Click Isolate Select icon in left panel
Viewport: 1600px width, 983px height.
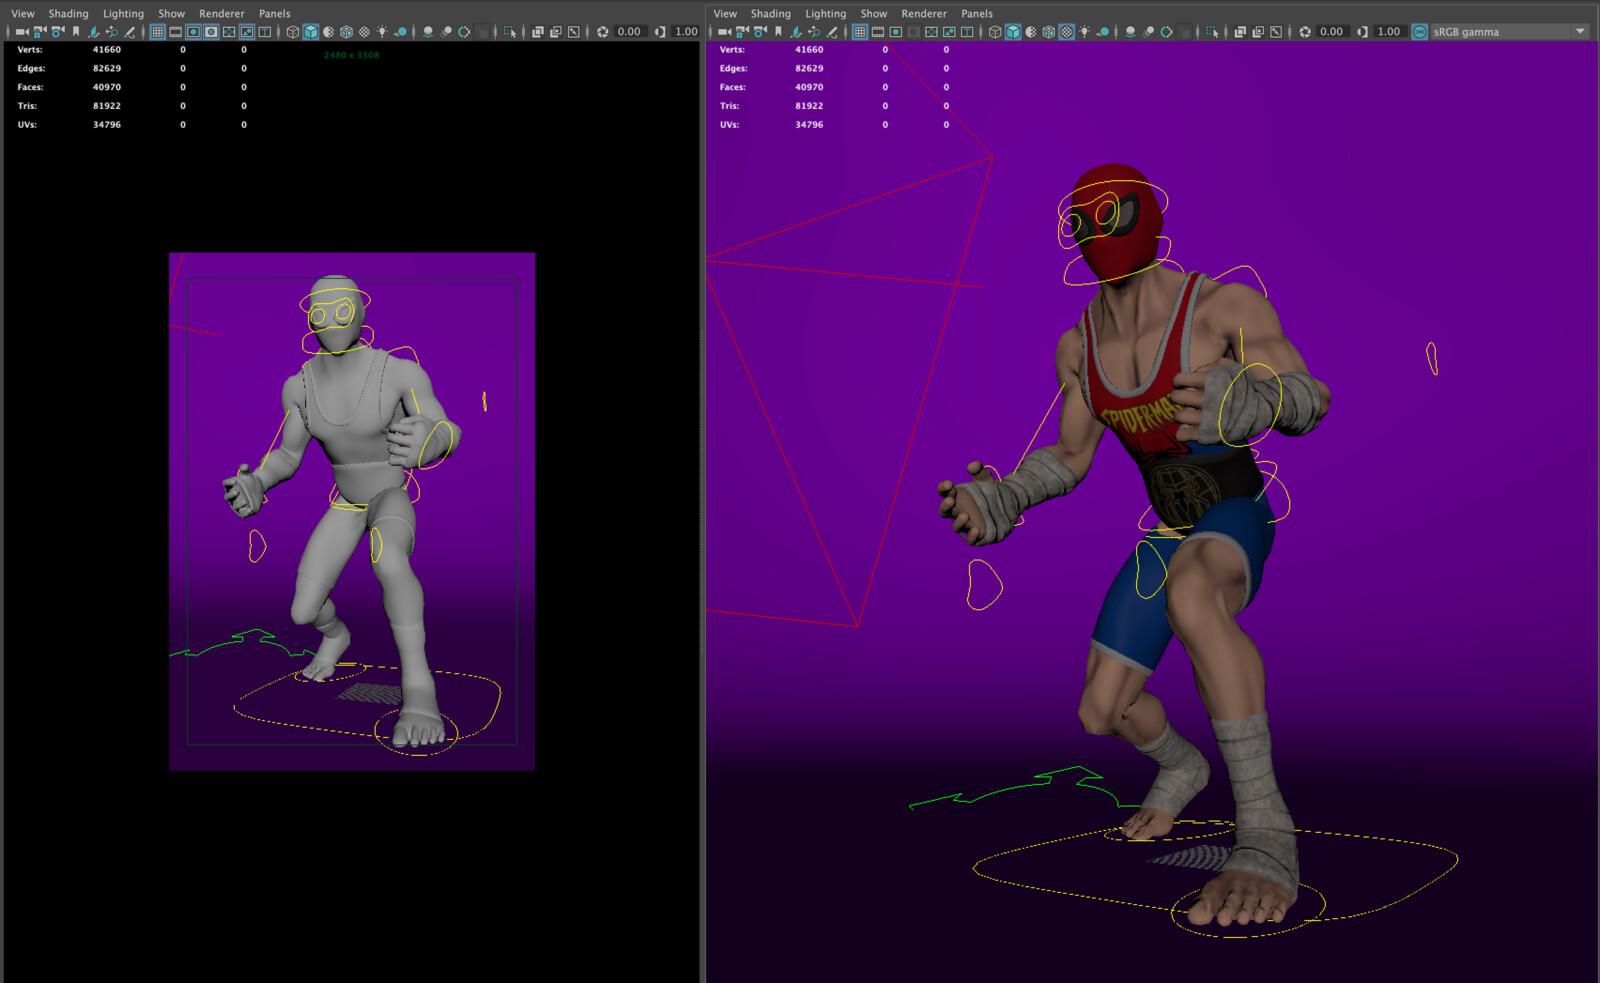tap(510, 32)
